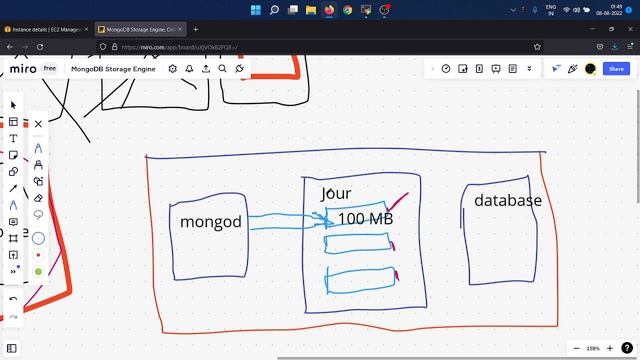Choose the pen option in pen panel
This screenshot has width=640, height=360.
38,148
